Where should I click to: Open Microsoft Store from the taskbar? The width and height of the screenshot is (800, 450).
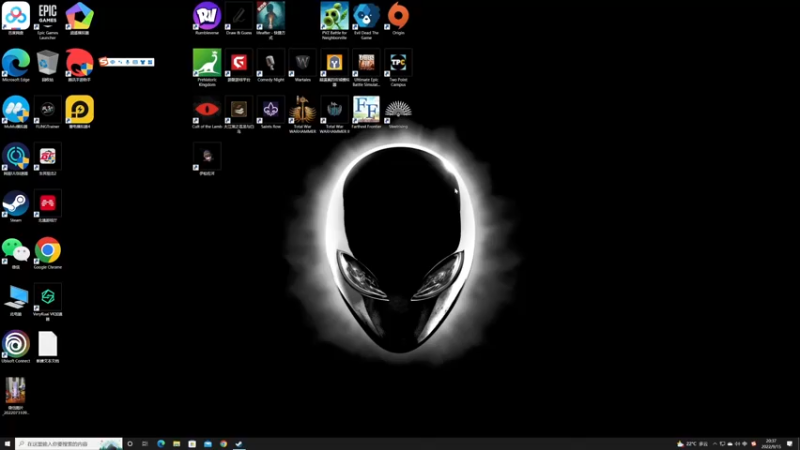[x=192, y=444]
